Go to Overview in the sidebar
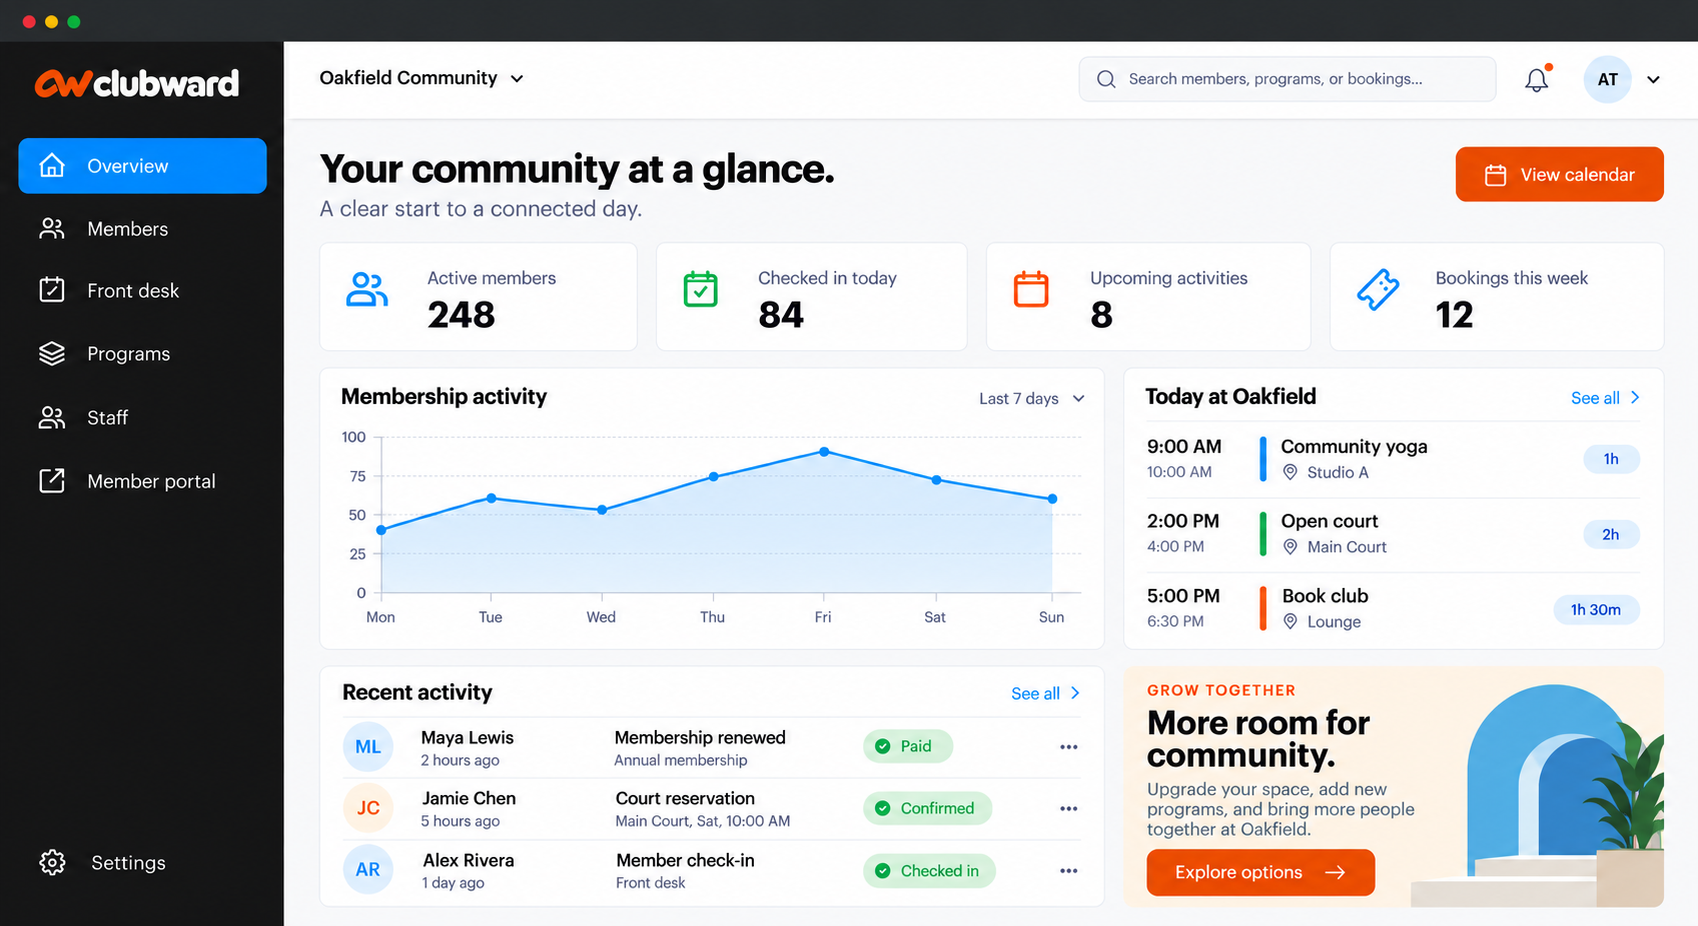This screenshot has height=926, width=1698. (x=142, y=166)
